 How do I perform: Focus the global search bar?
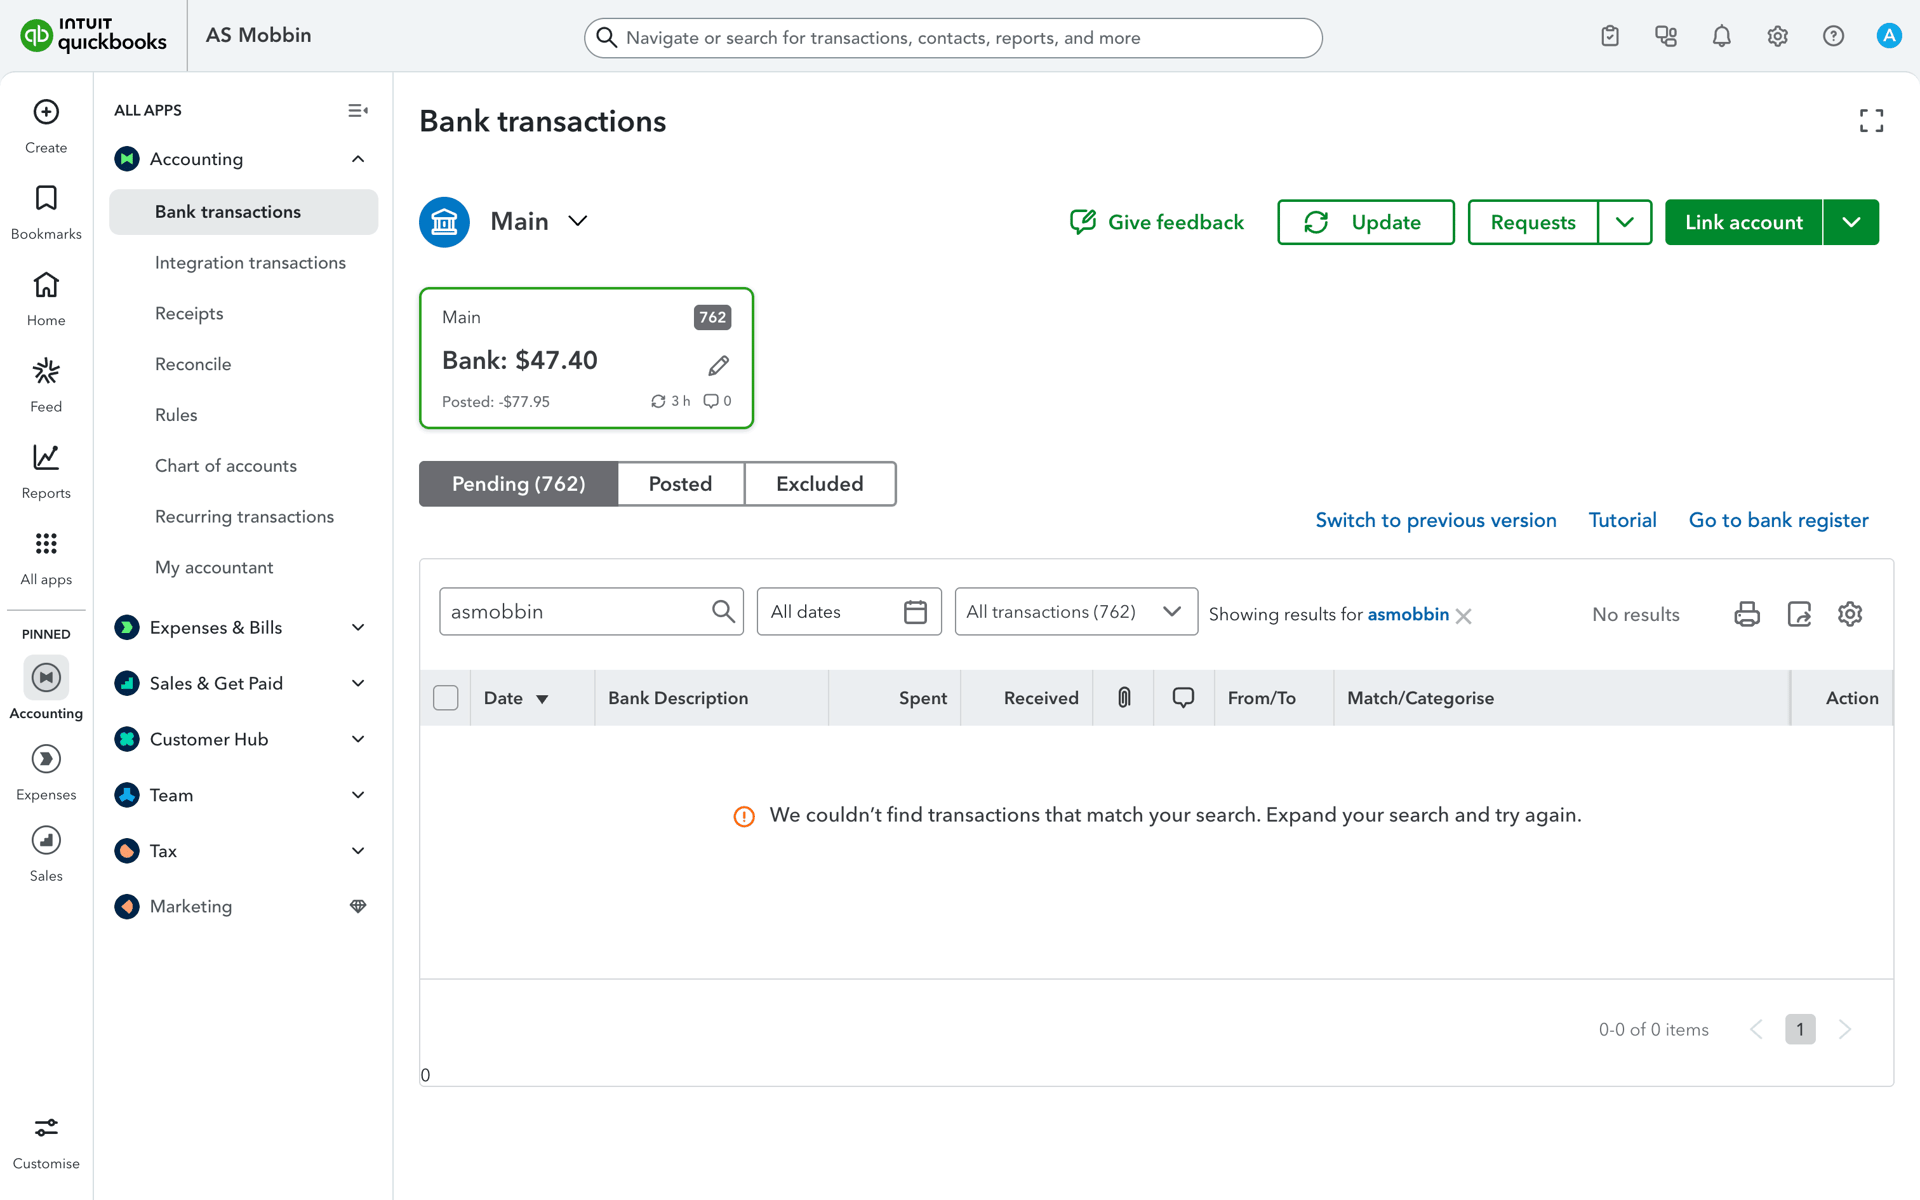(x=953, y=38)
